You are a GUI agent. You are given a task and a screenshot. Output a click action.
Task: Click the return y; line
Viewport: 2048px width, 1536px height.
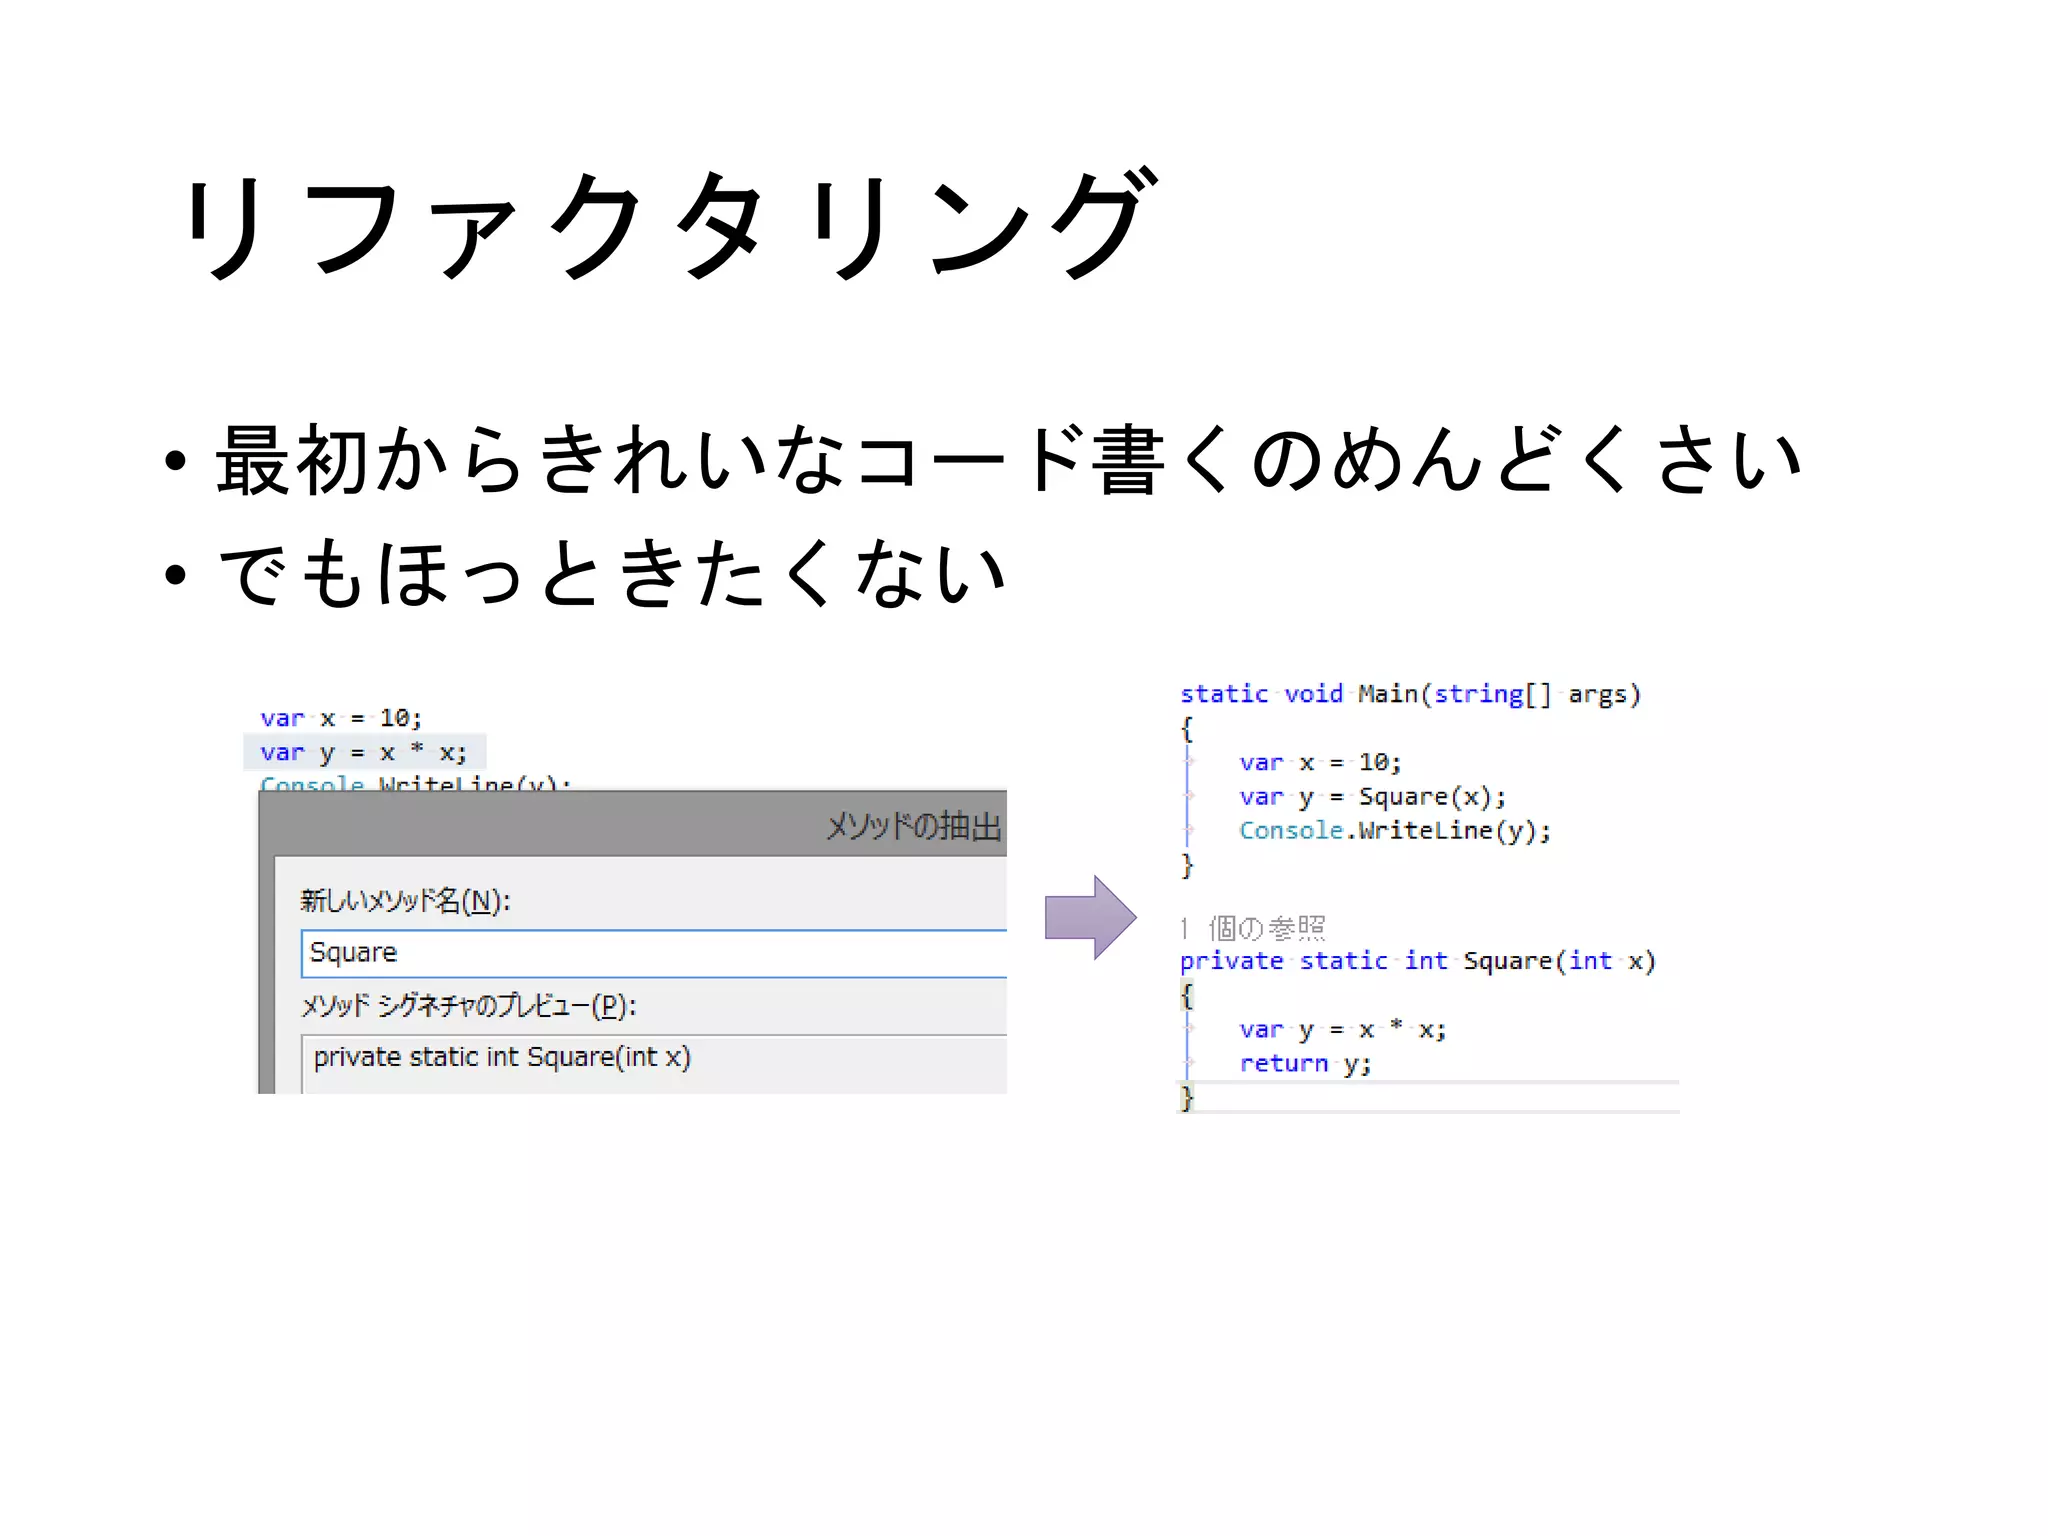pos(1305,1064)
